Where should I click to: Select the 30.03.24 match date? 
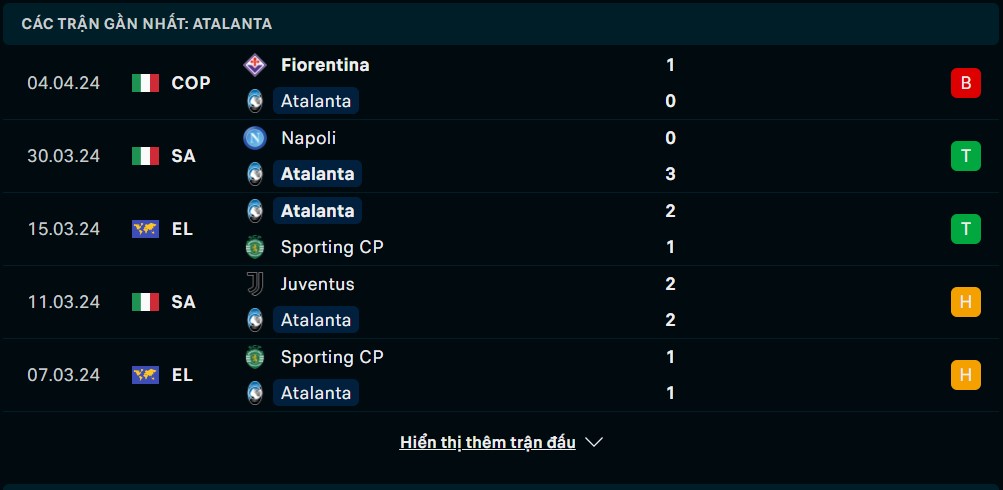coord(63,156)
